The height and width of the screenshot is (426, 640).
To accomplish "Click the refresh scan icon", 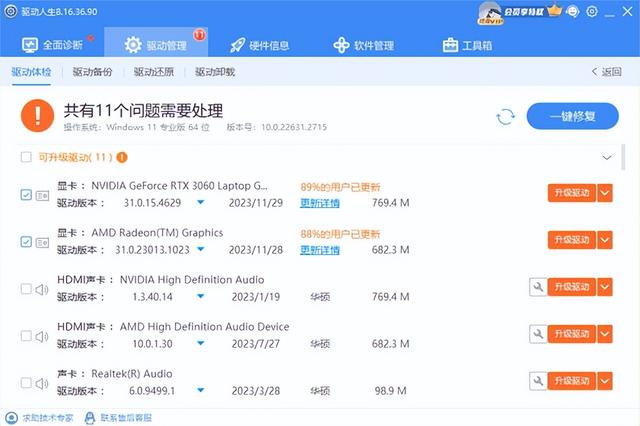I will (x=505, y=117).
